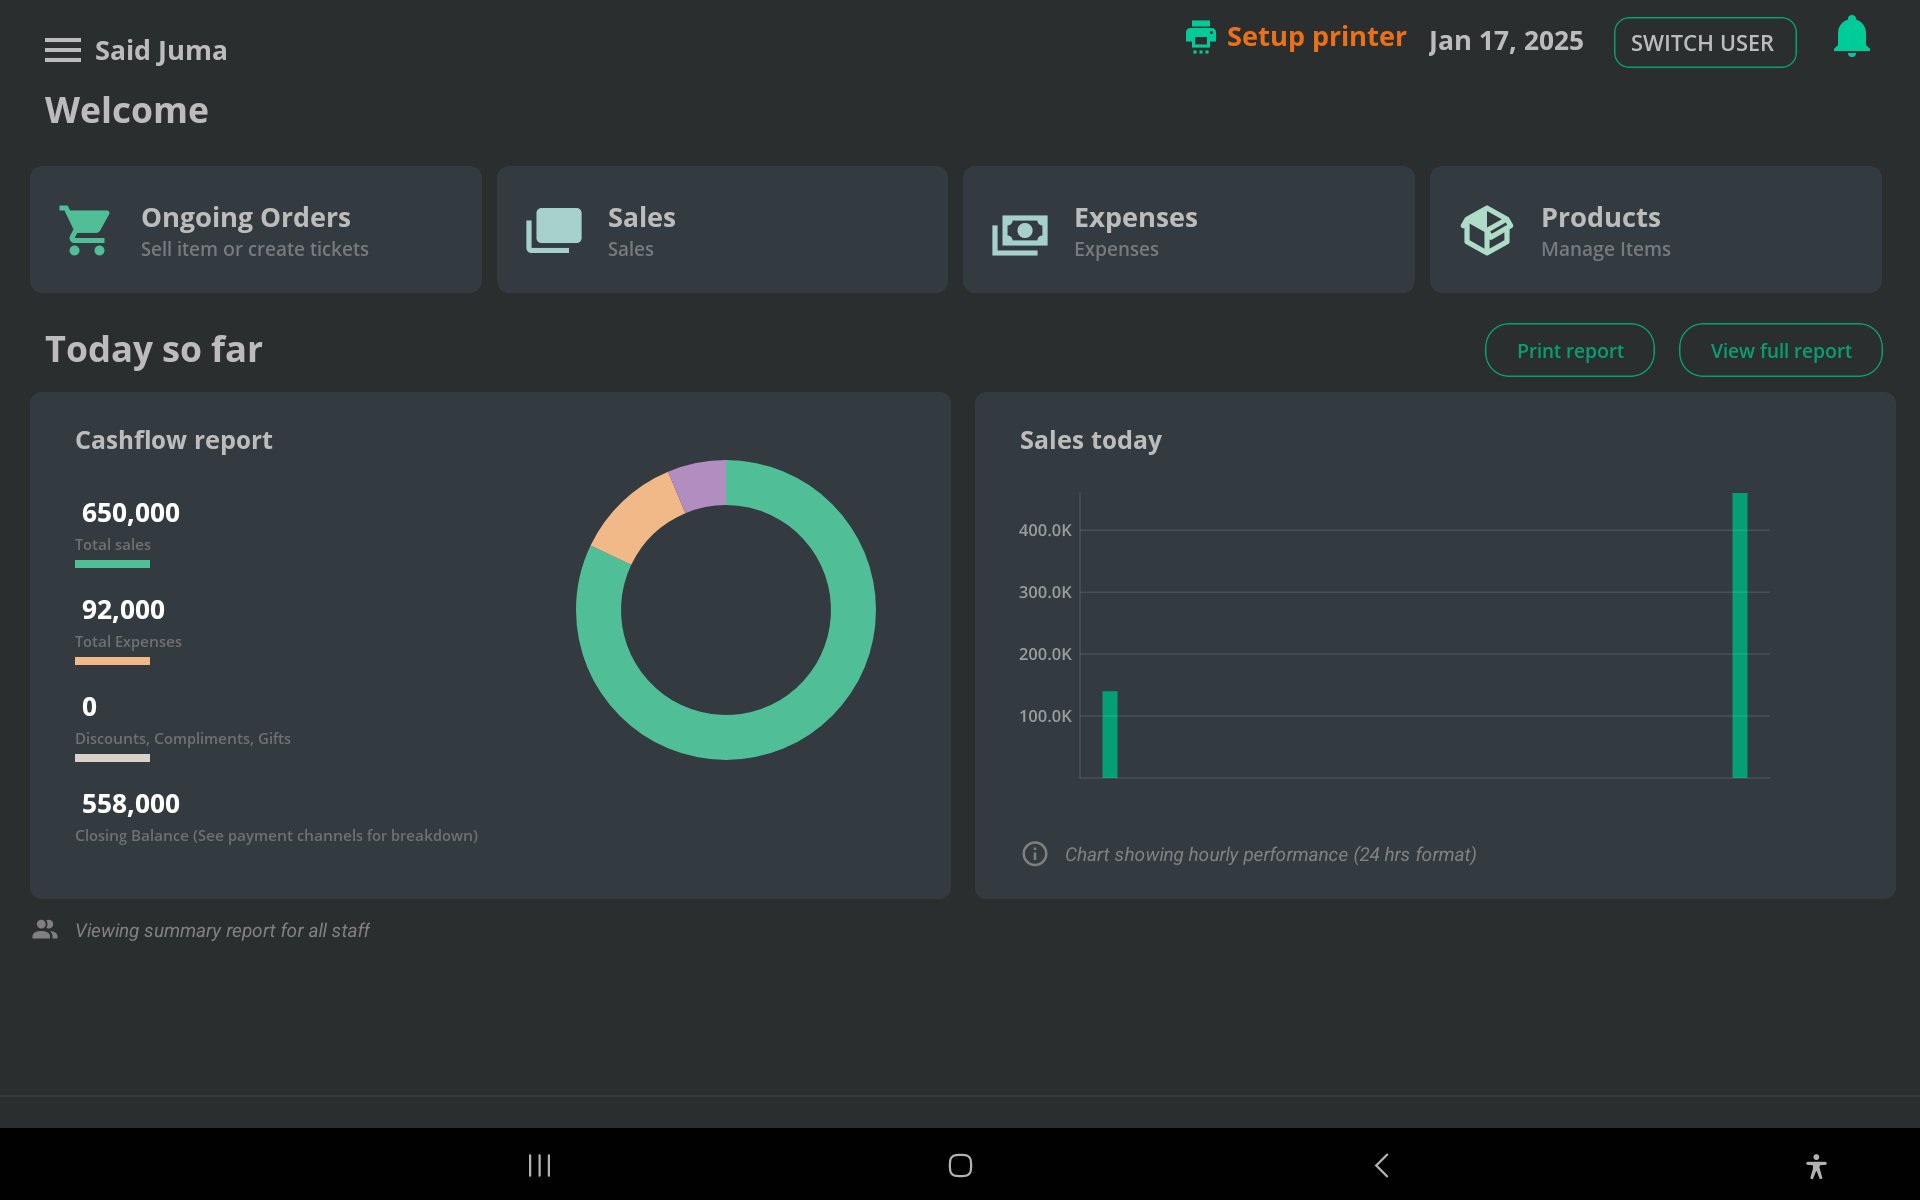Tap the staff group icon near summary text
This screenshot has height=1200, width=1920.
[x=44, y=928]
